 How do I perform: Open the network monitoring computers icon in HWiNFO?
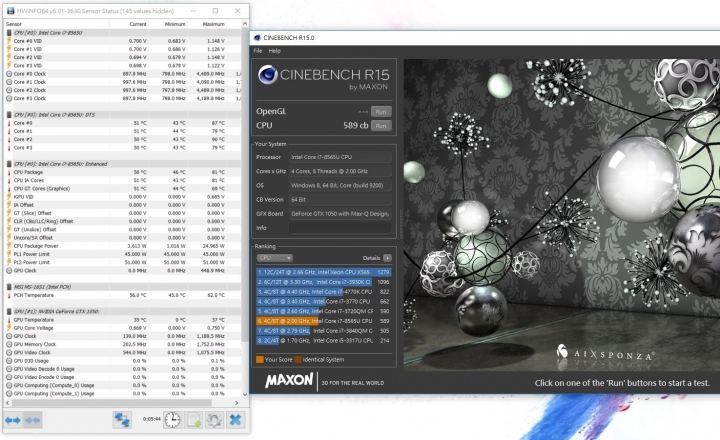coord(122,420)
